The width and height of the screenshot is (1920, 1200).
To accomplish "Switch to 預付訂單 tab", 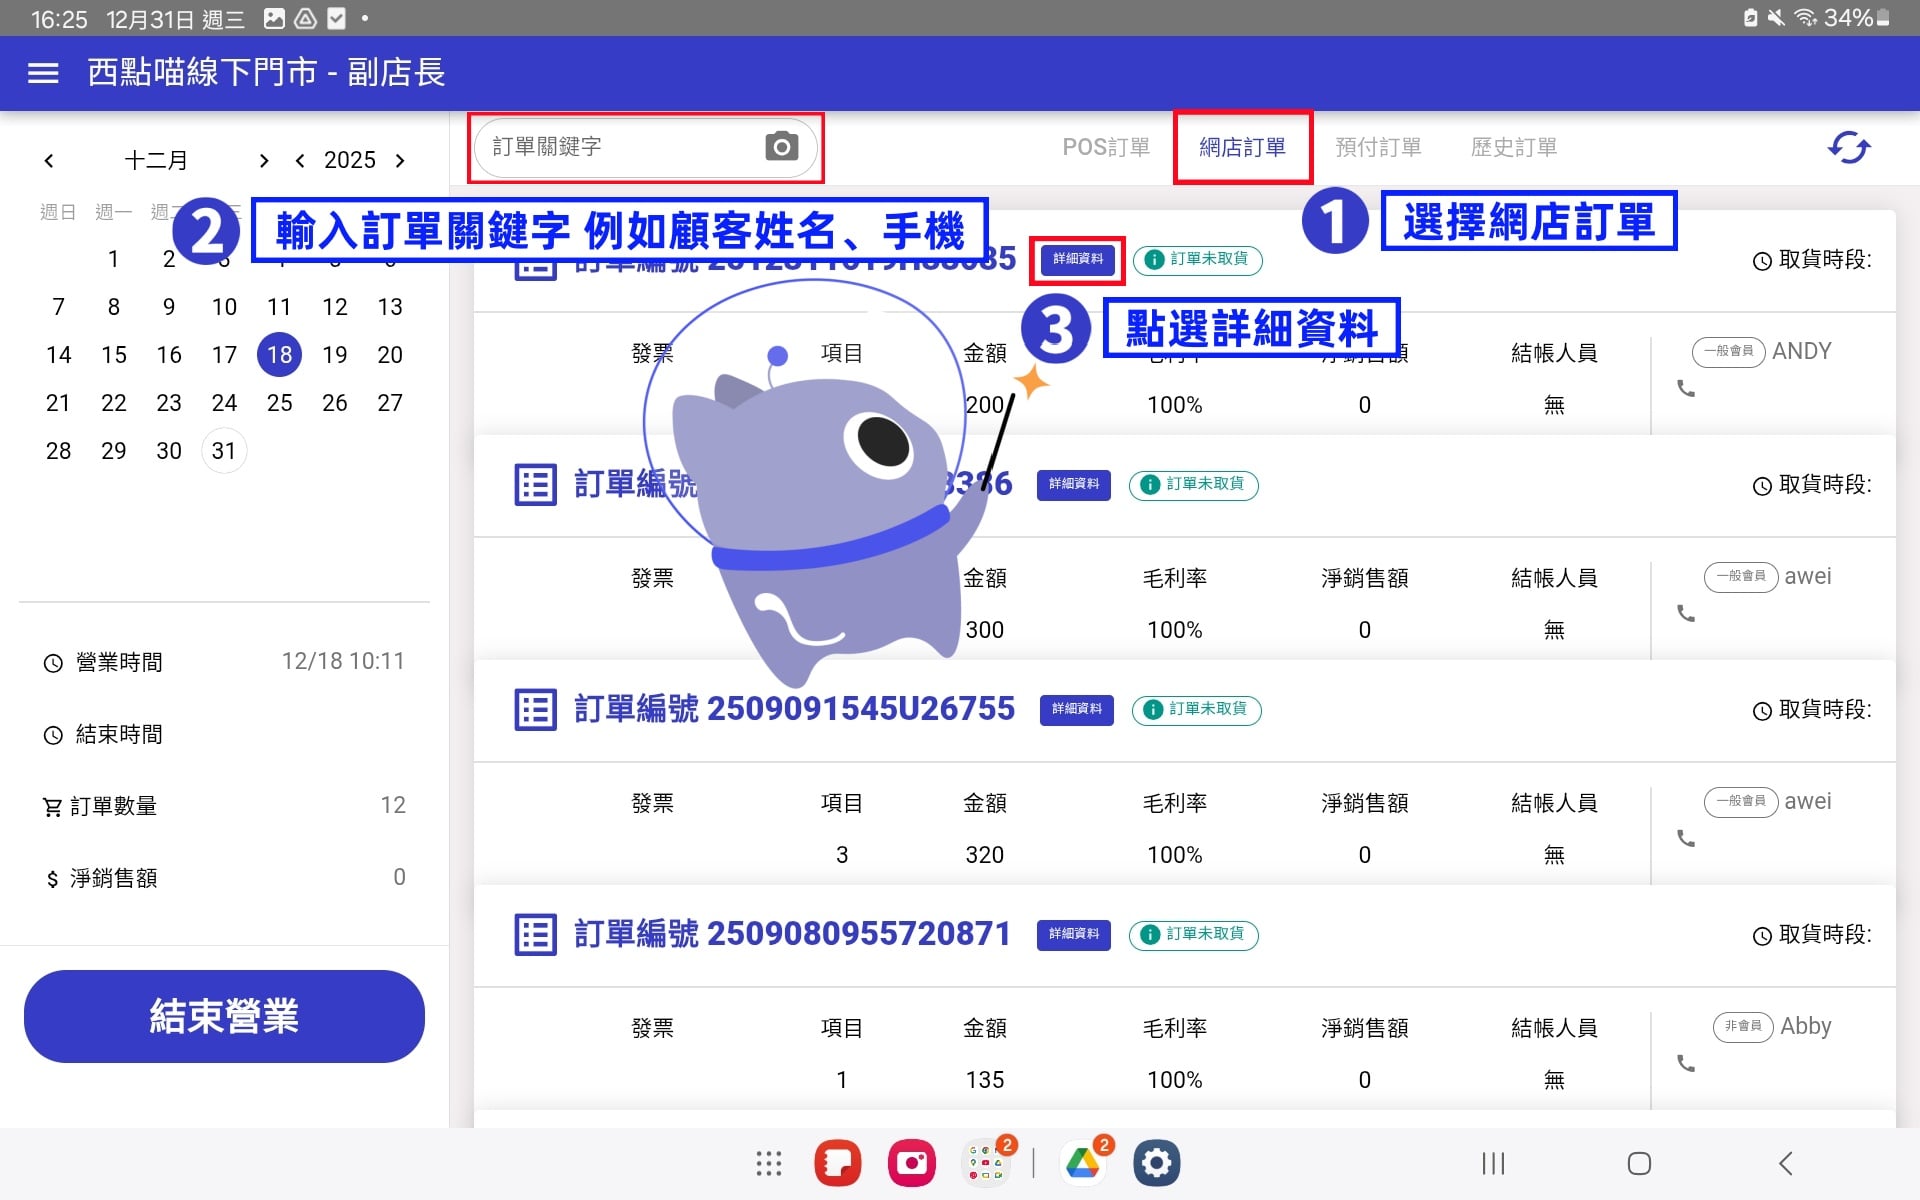I will (x=1379, y=147).
